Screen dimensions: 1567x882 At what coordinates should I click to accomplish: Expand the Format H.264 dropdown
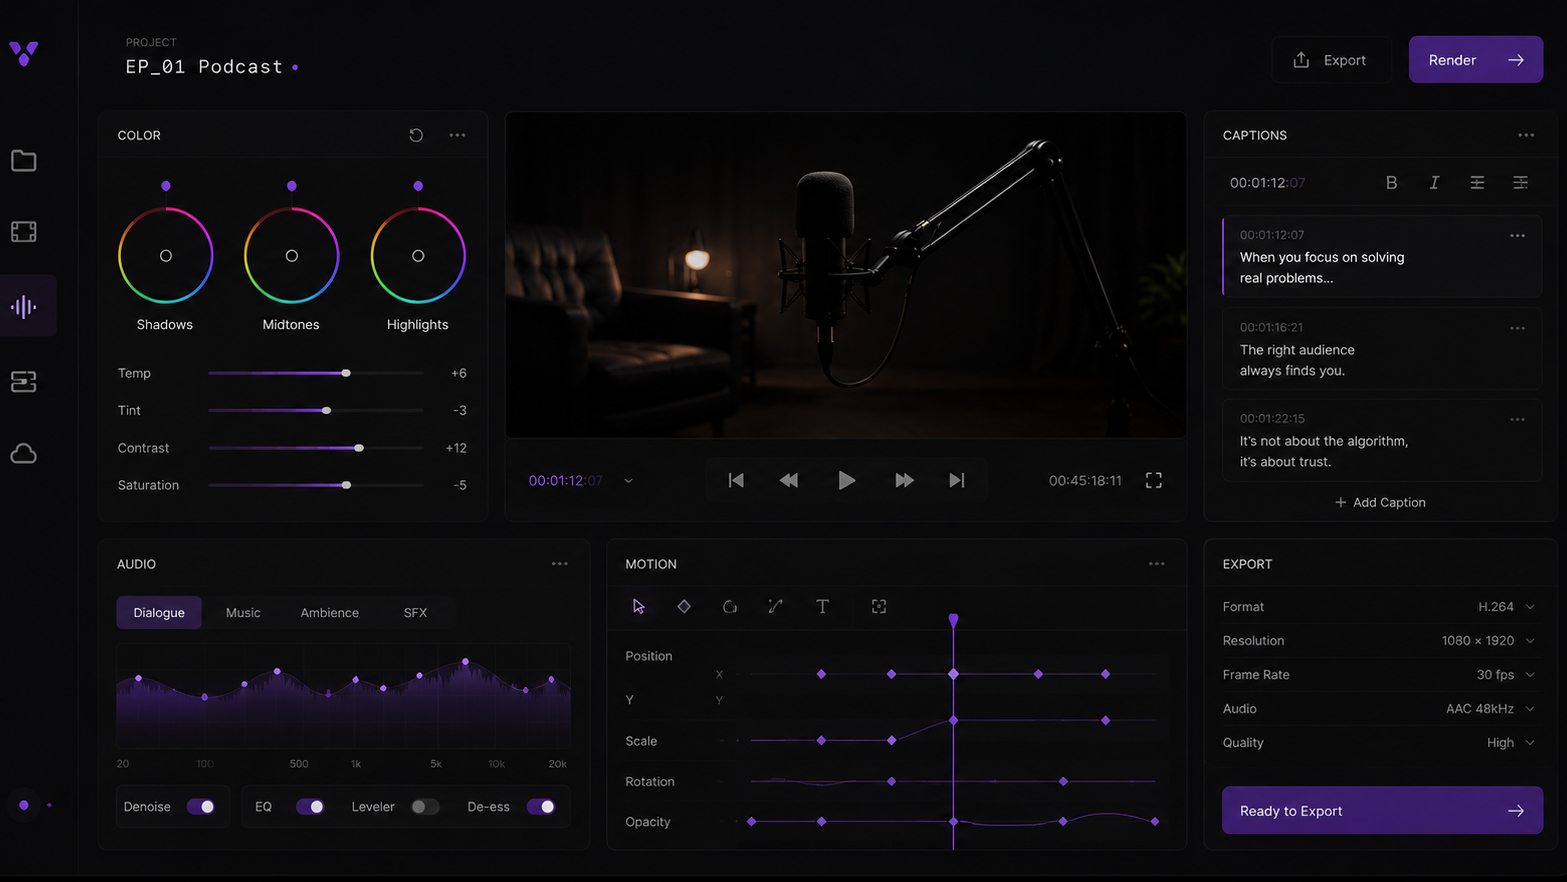click(x=1506, y=607)
